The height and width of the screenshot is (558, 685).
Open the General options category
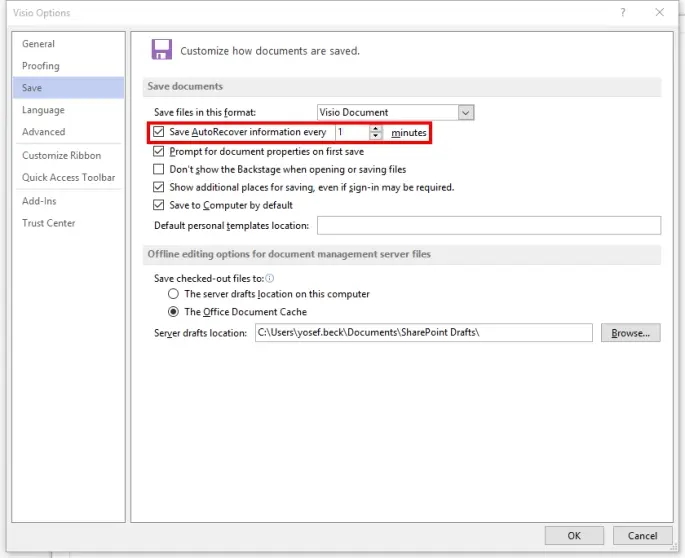tap(39, 44)
